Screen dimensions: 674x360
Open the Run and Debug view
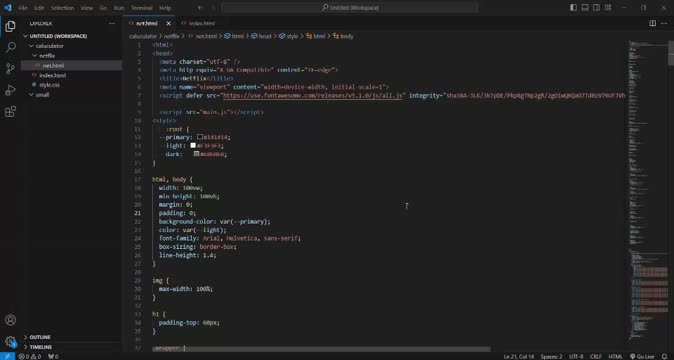click(x=10, y=90)
